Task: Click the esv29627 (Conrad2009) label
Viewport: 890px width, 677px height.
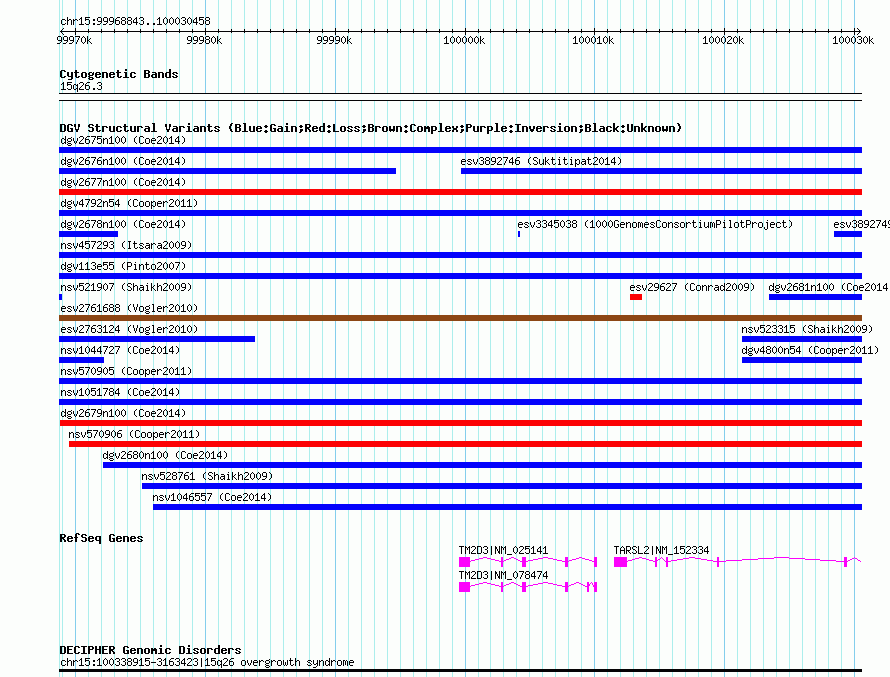Action: coord(692,287)
